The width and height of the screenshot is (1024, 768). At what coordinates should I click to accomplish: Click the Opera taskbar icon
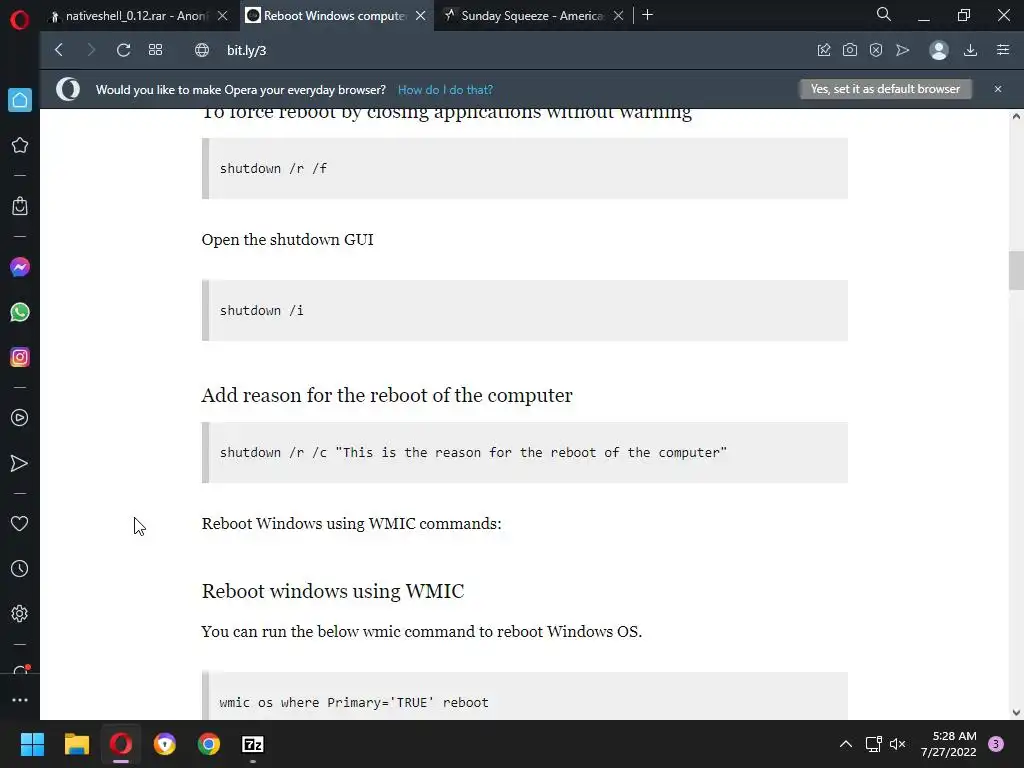pos(121,744)
